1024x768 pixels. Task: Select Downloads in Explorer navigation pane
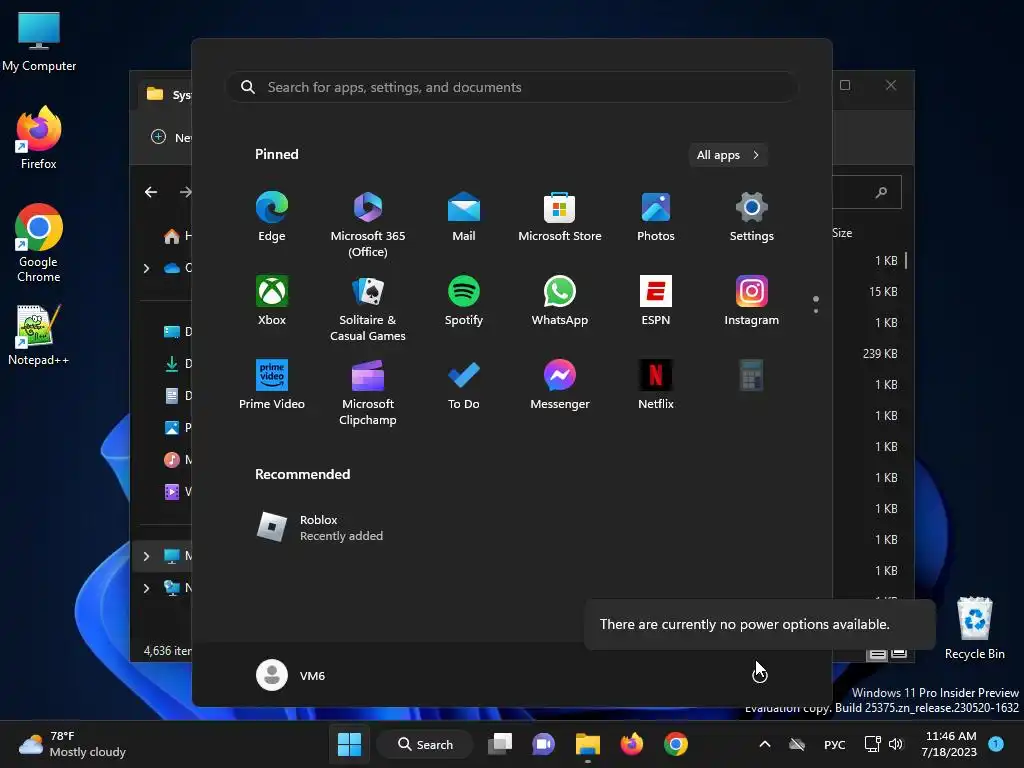pos(176,364)
